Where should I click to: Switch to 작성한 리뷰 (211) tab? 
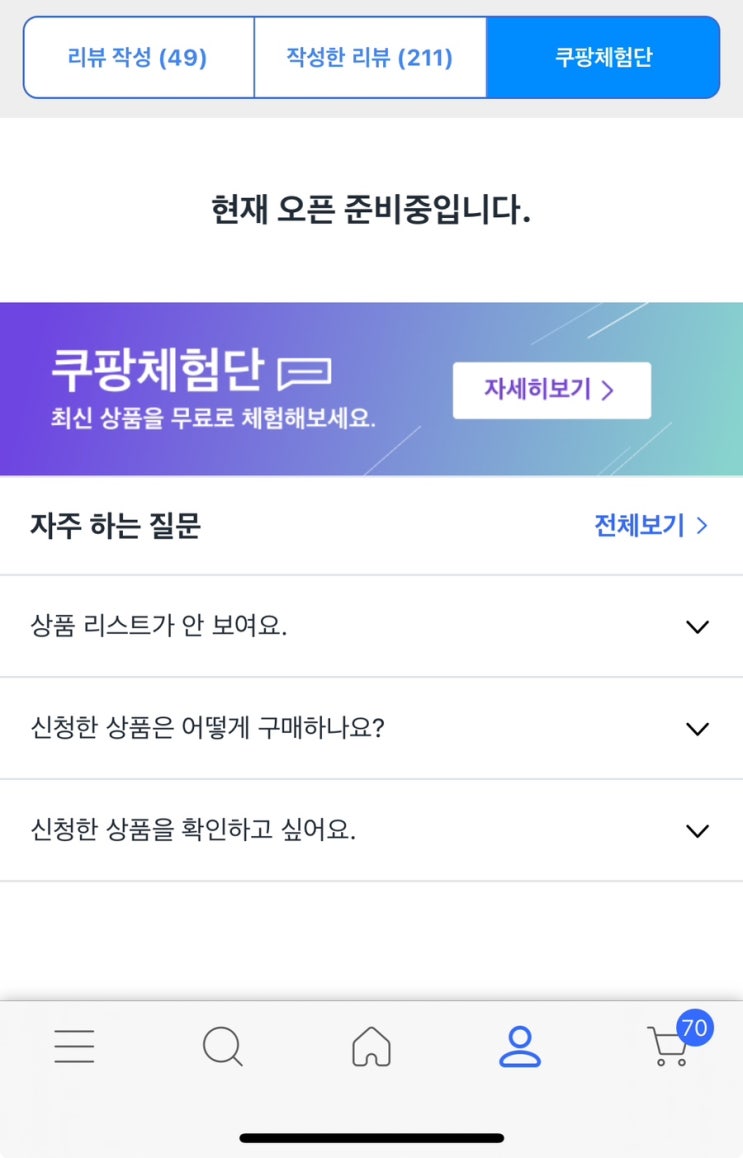point(370,57)
